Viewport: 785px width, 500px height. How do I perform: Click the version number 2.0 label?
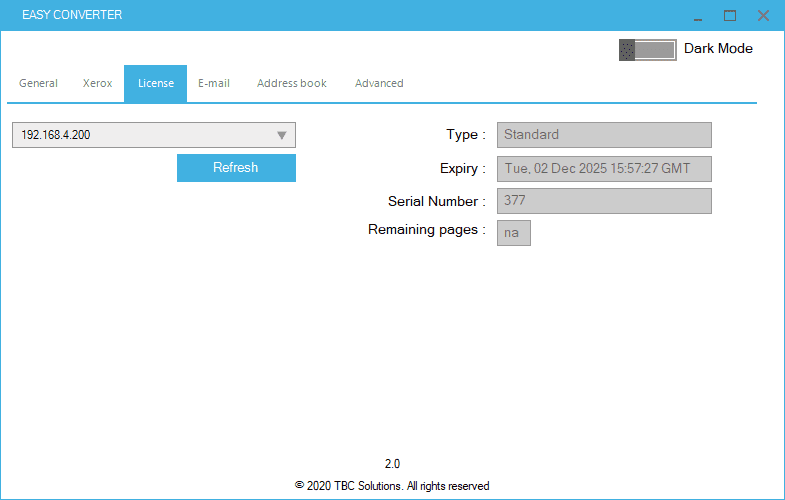click(392, 464)
